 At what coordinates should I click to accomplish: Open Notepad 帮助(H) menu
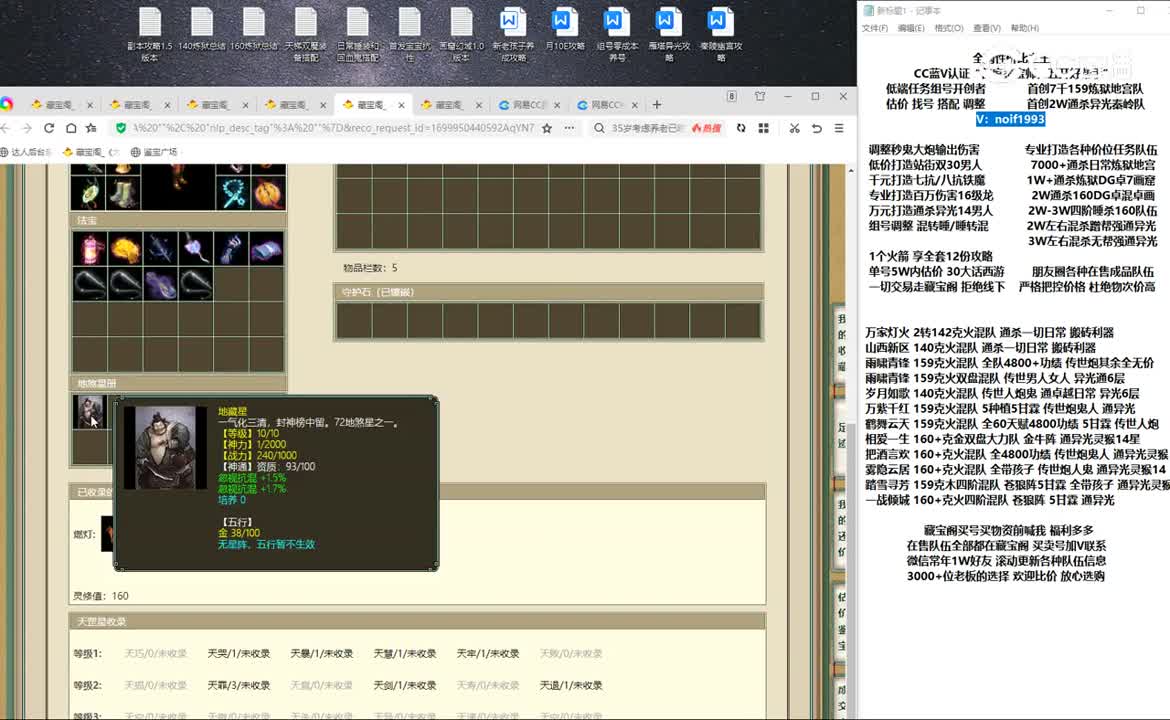pyautogui.click(x=1024, y=28)
